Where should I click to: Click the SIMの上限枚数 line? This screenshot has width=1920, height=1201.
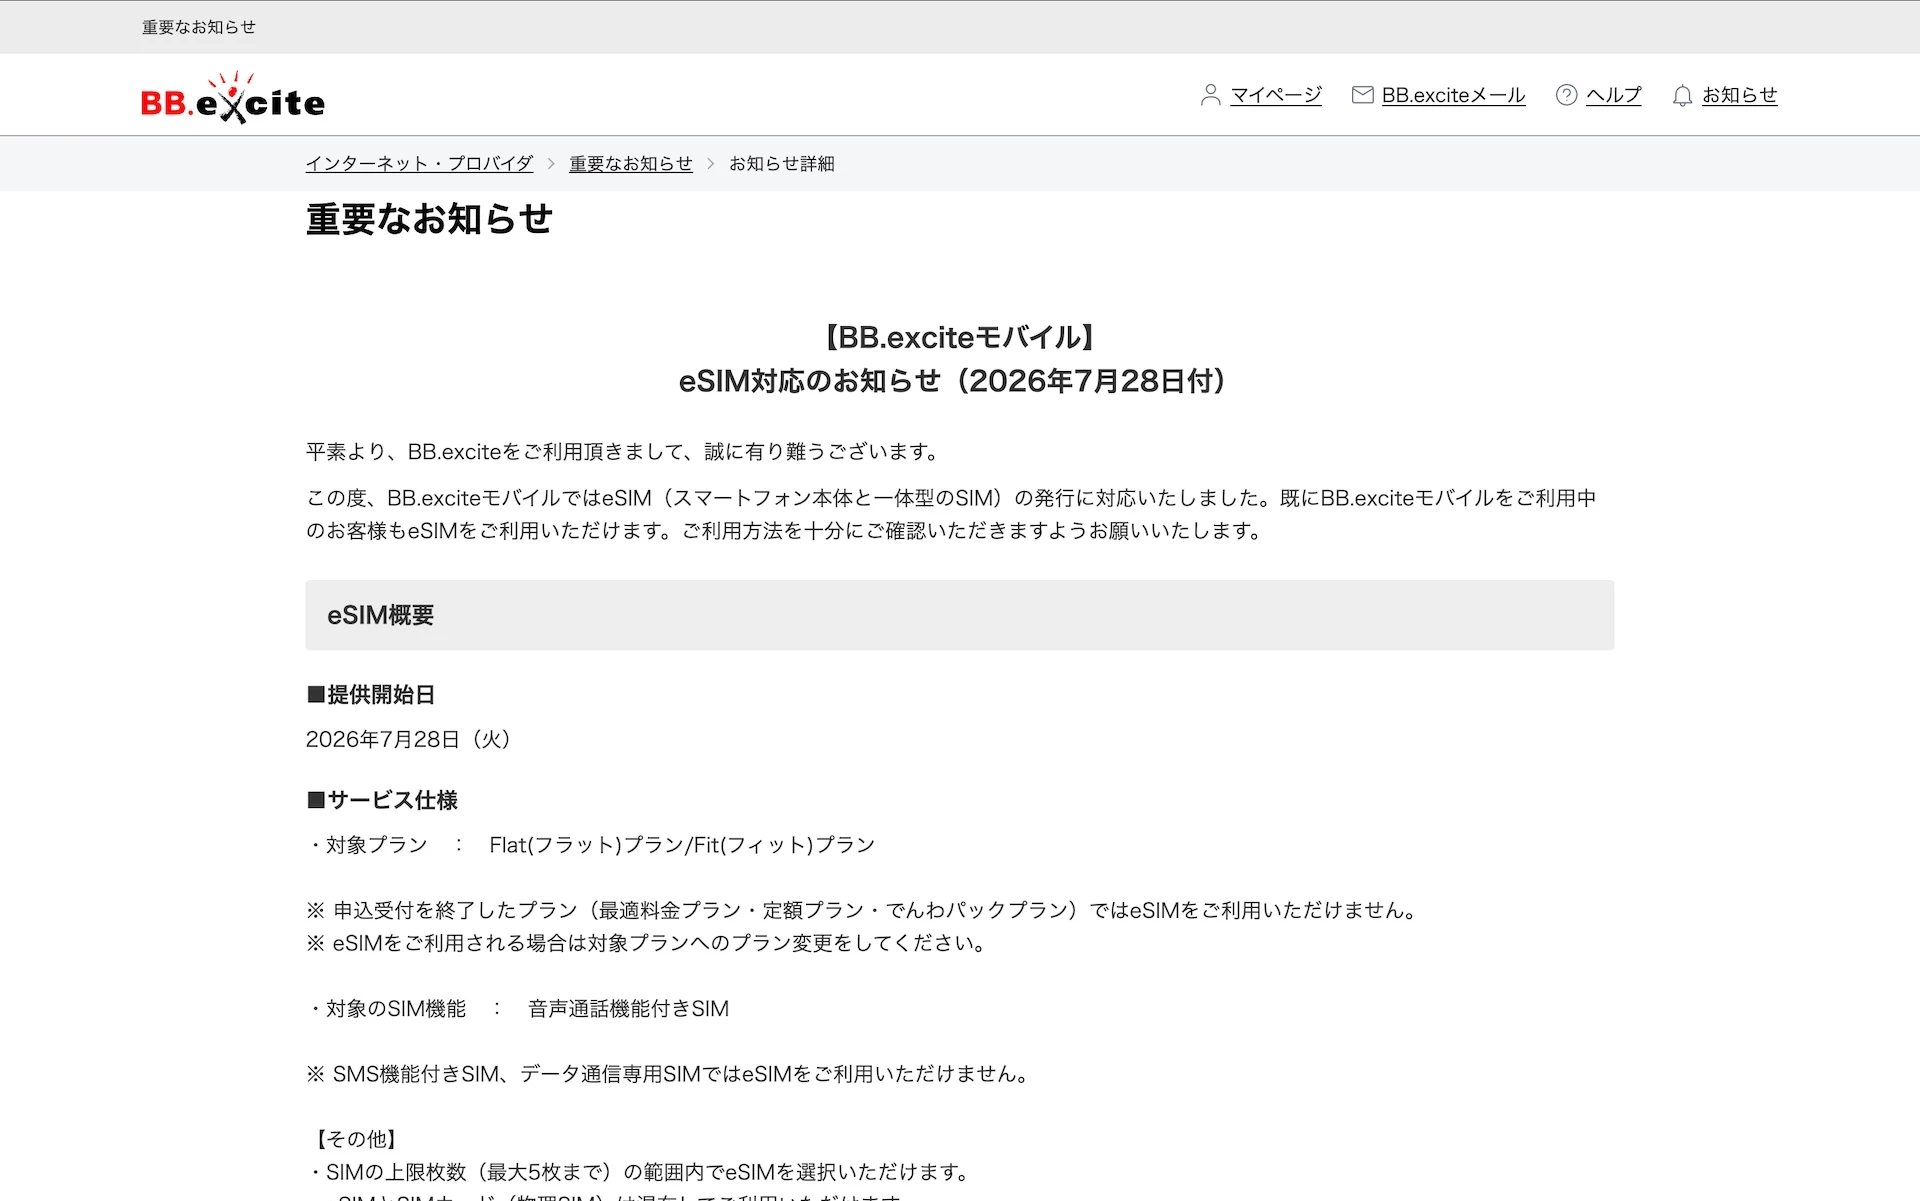tap(638, 1172)
